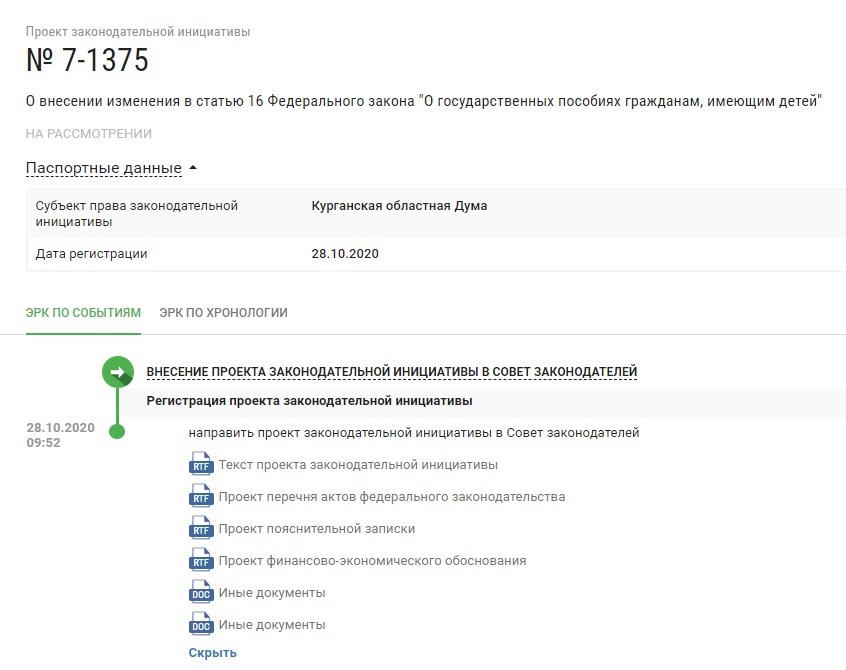Click the Дата регистрации value 28.10.2020
The image size is (846, 670).
345,254
